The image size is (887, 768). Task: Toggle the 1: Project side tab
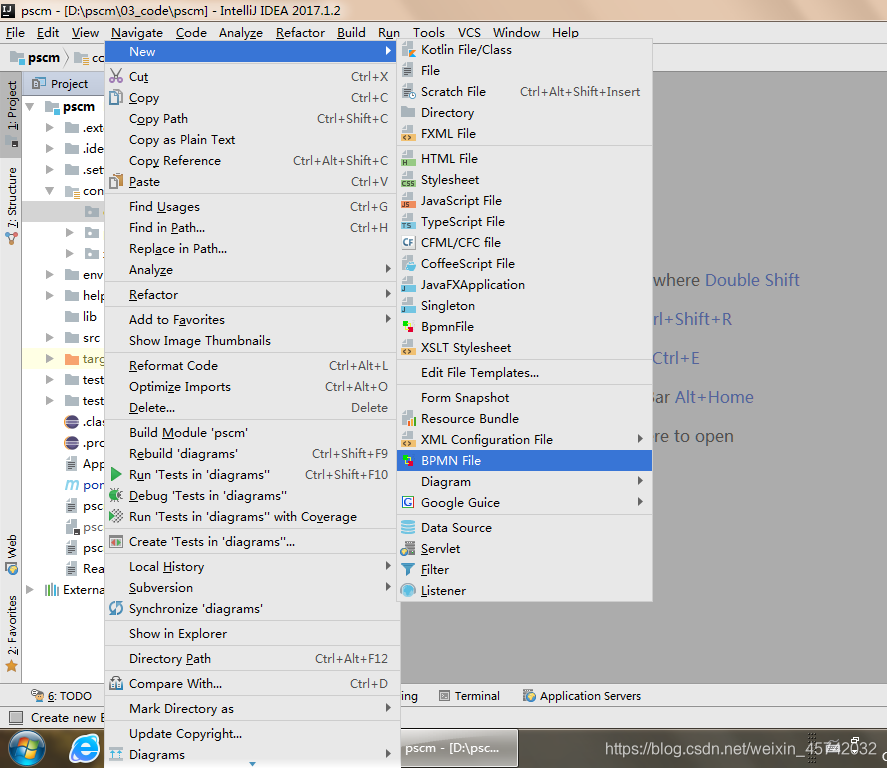pyautogui.click(x=12, y=113)
